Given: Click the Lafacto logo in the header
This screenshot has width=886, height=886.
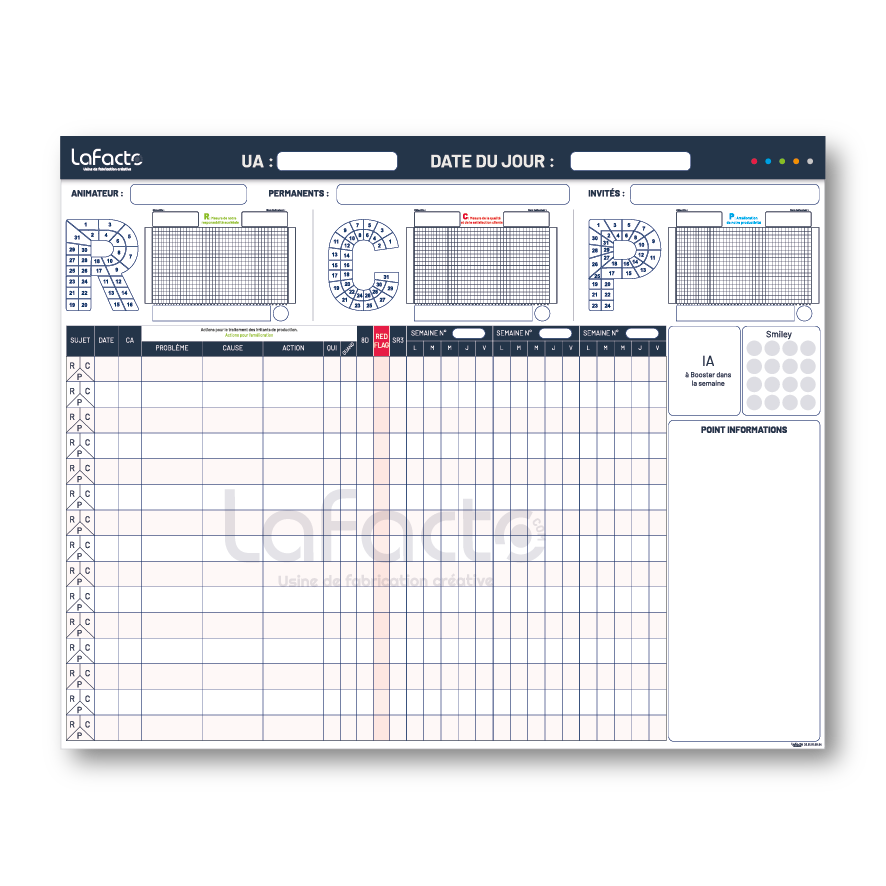Looking at the screenshot, I should 105,158.
